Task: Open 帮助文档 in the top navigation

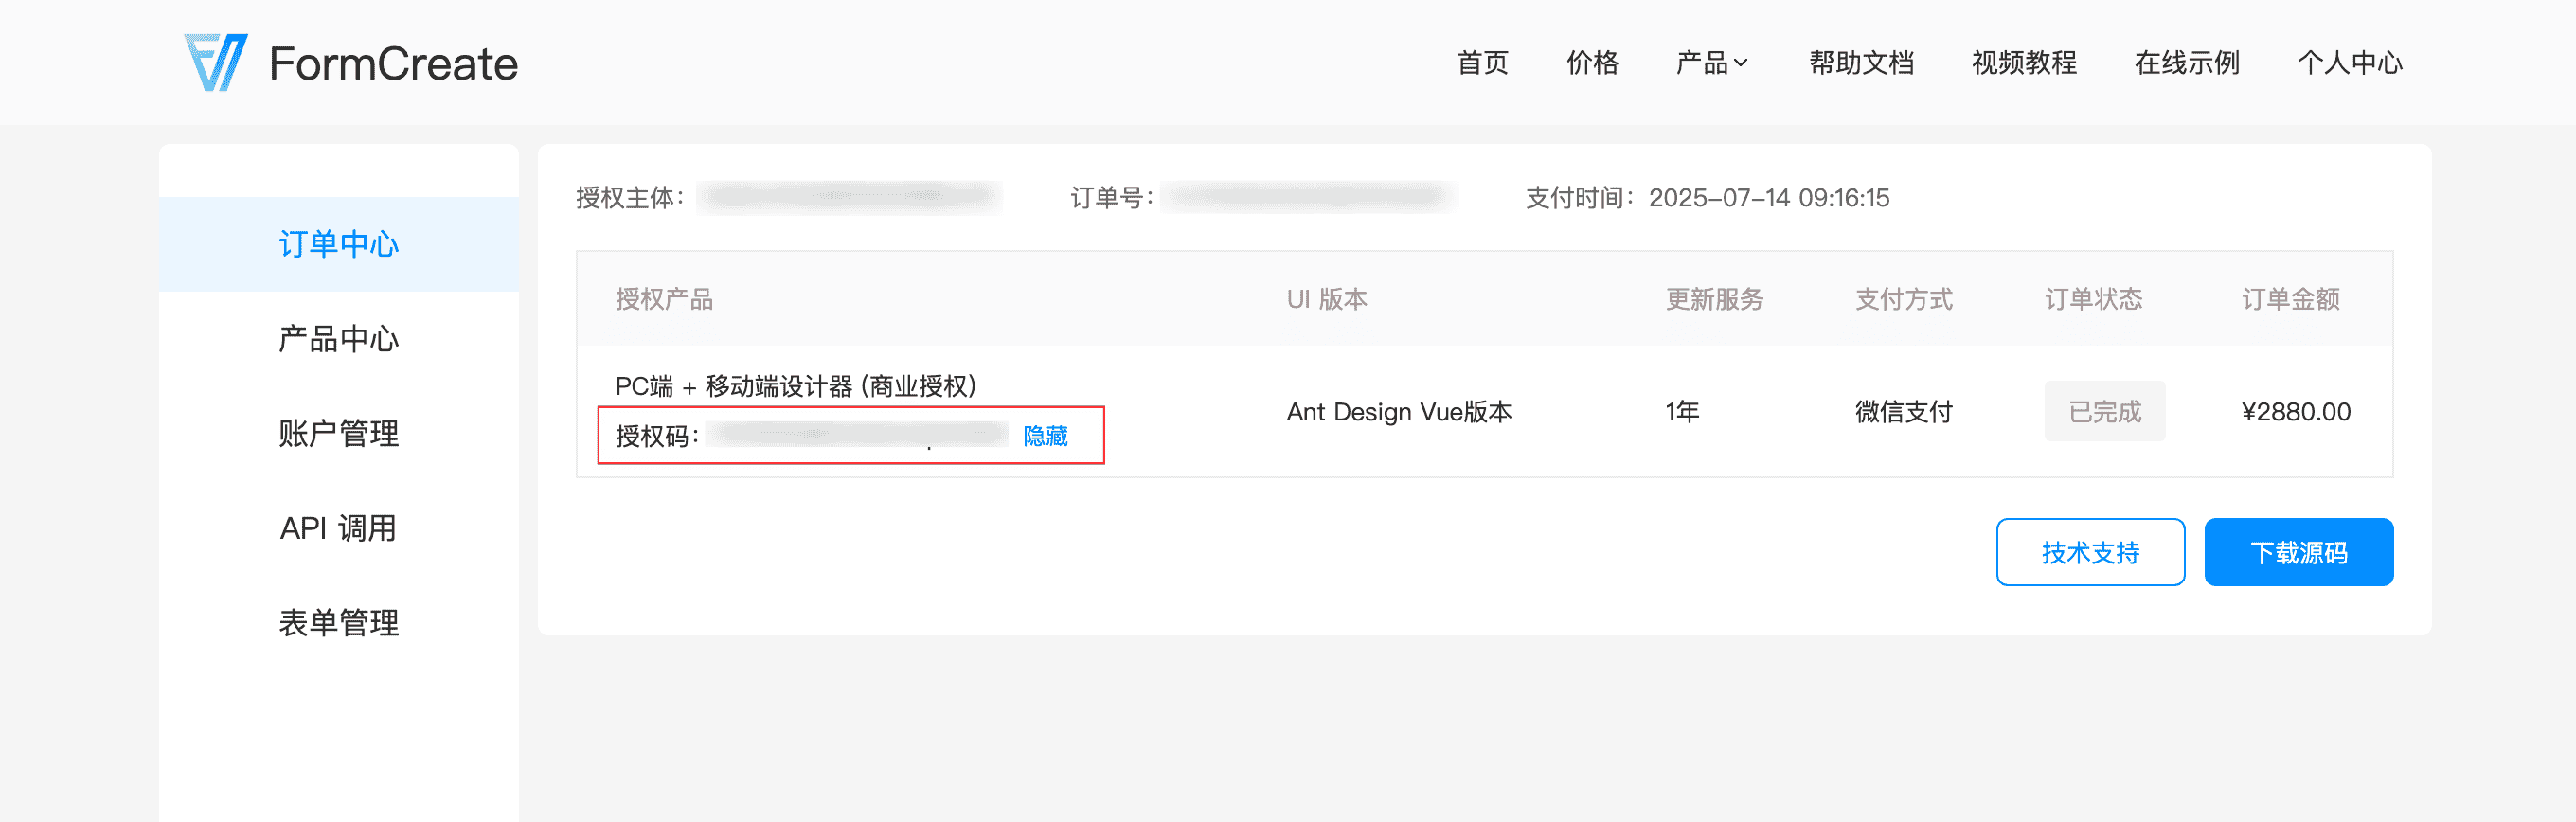Action: [1861, 63]
